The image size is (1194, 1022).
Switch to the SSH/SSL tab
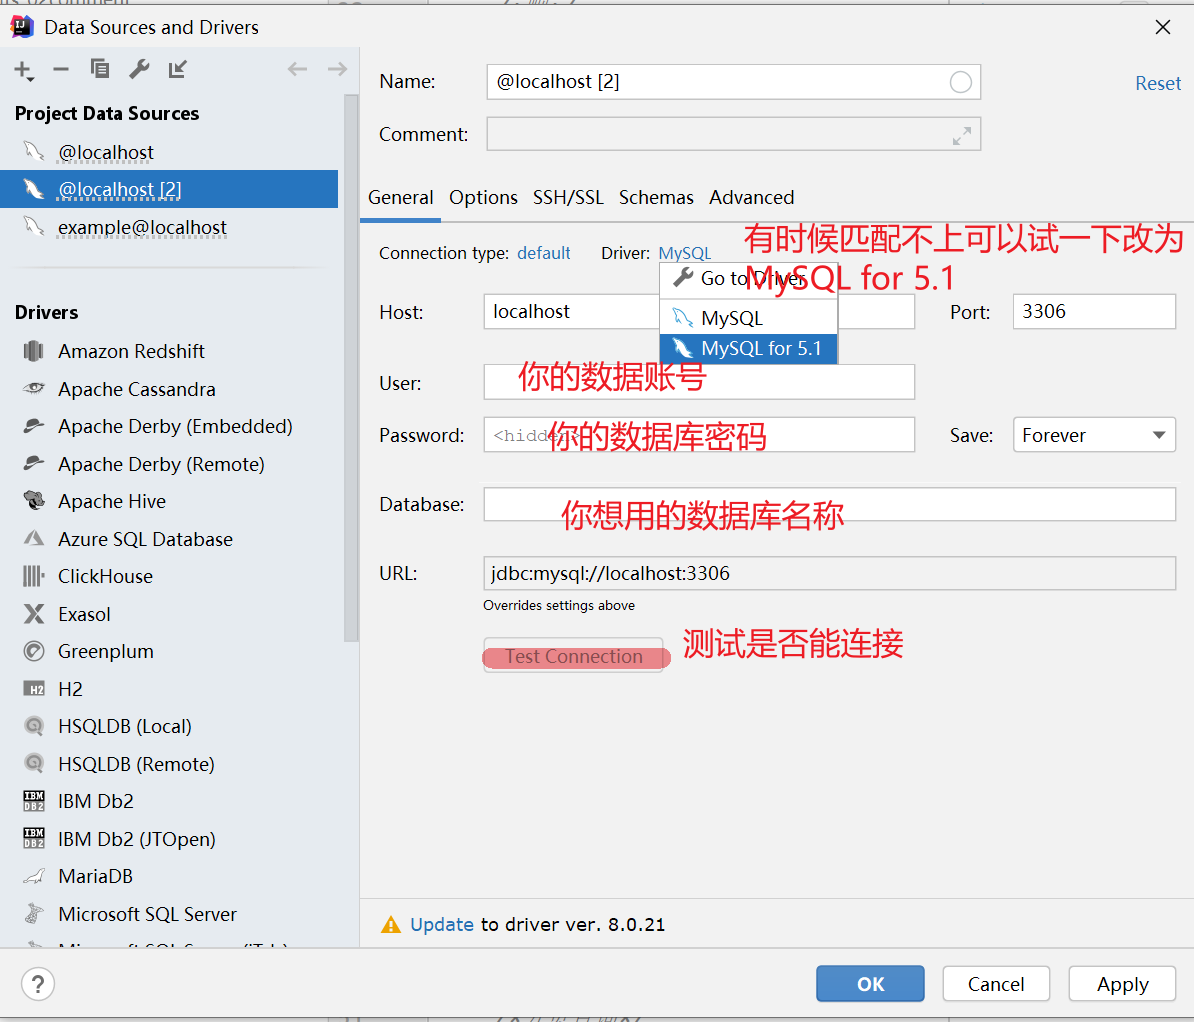[x=568, y=198]
